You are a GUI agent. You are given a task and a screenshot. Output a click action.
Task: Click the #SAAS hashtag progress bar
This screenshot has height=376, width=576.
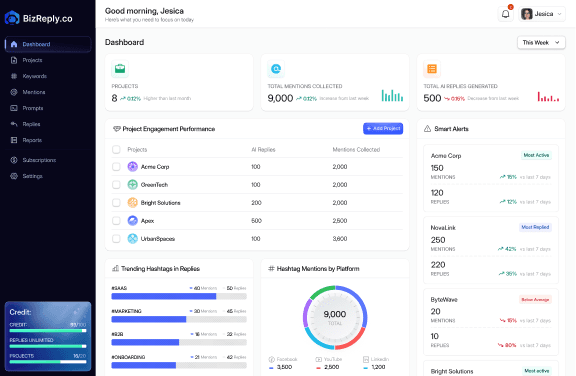tap(179, 296)
